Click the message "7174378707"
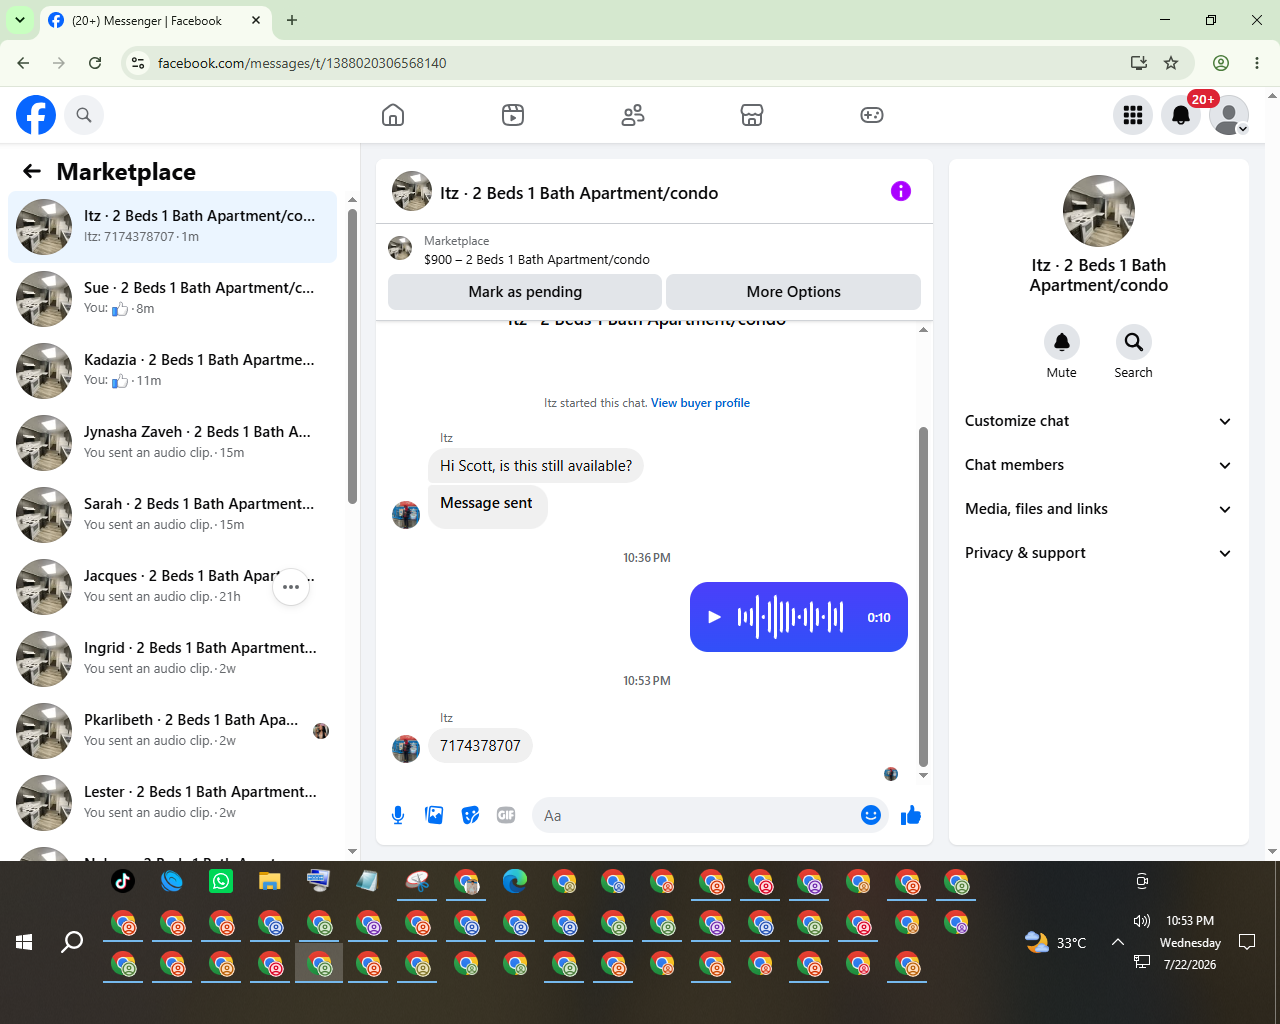This screenshot has height=1024, width=1280. point(480,746)
